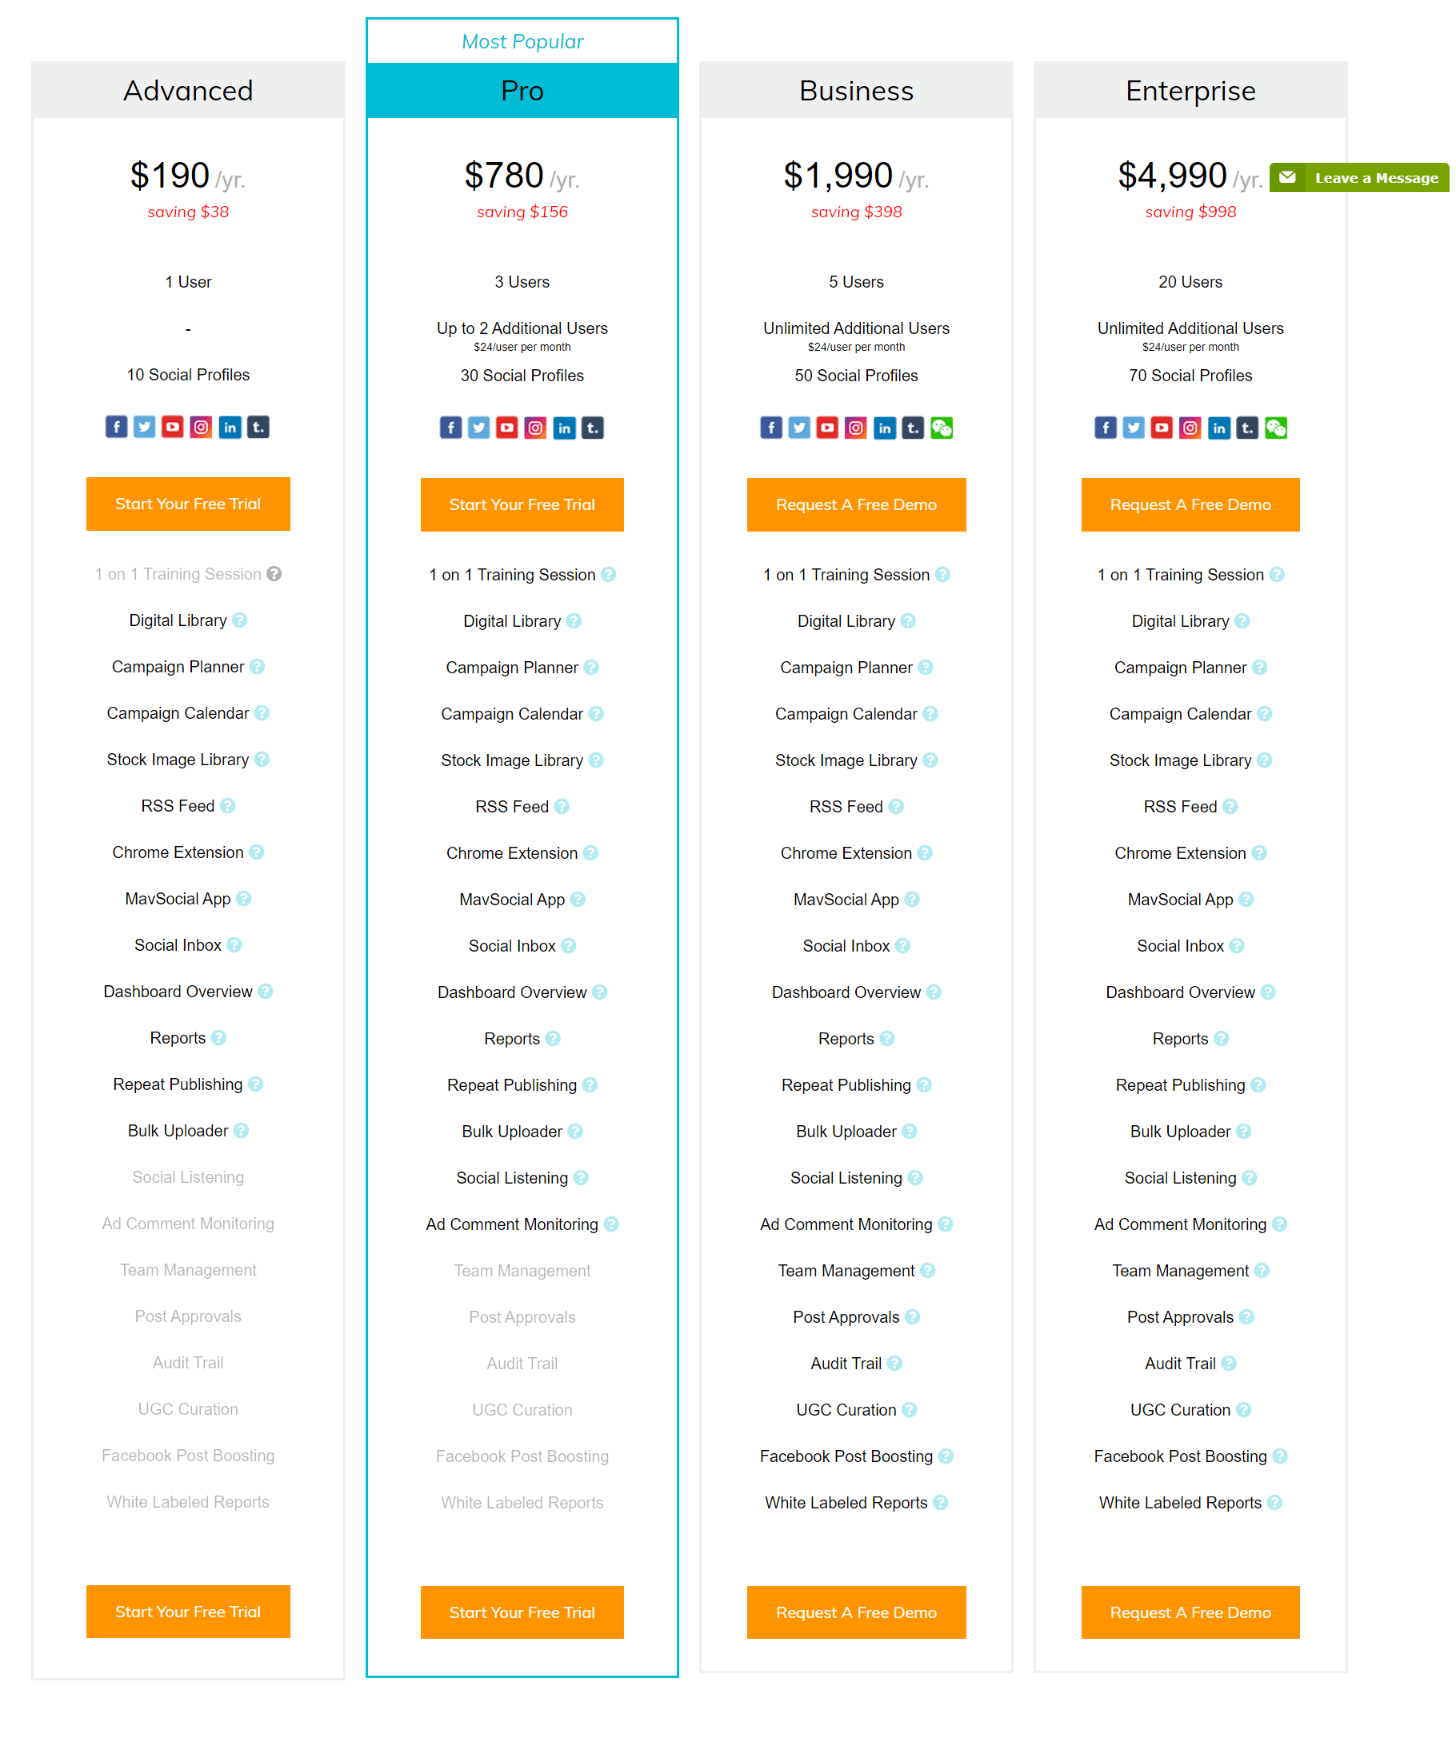This screenshot has height=1744, width=1456.
Task: Click bottom Request A Free Demo in Enterprise
Action: pyautogui.click(x=1190, y=1612)
